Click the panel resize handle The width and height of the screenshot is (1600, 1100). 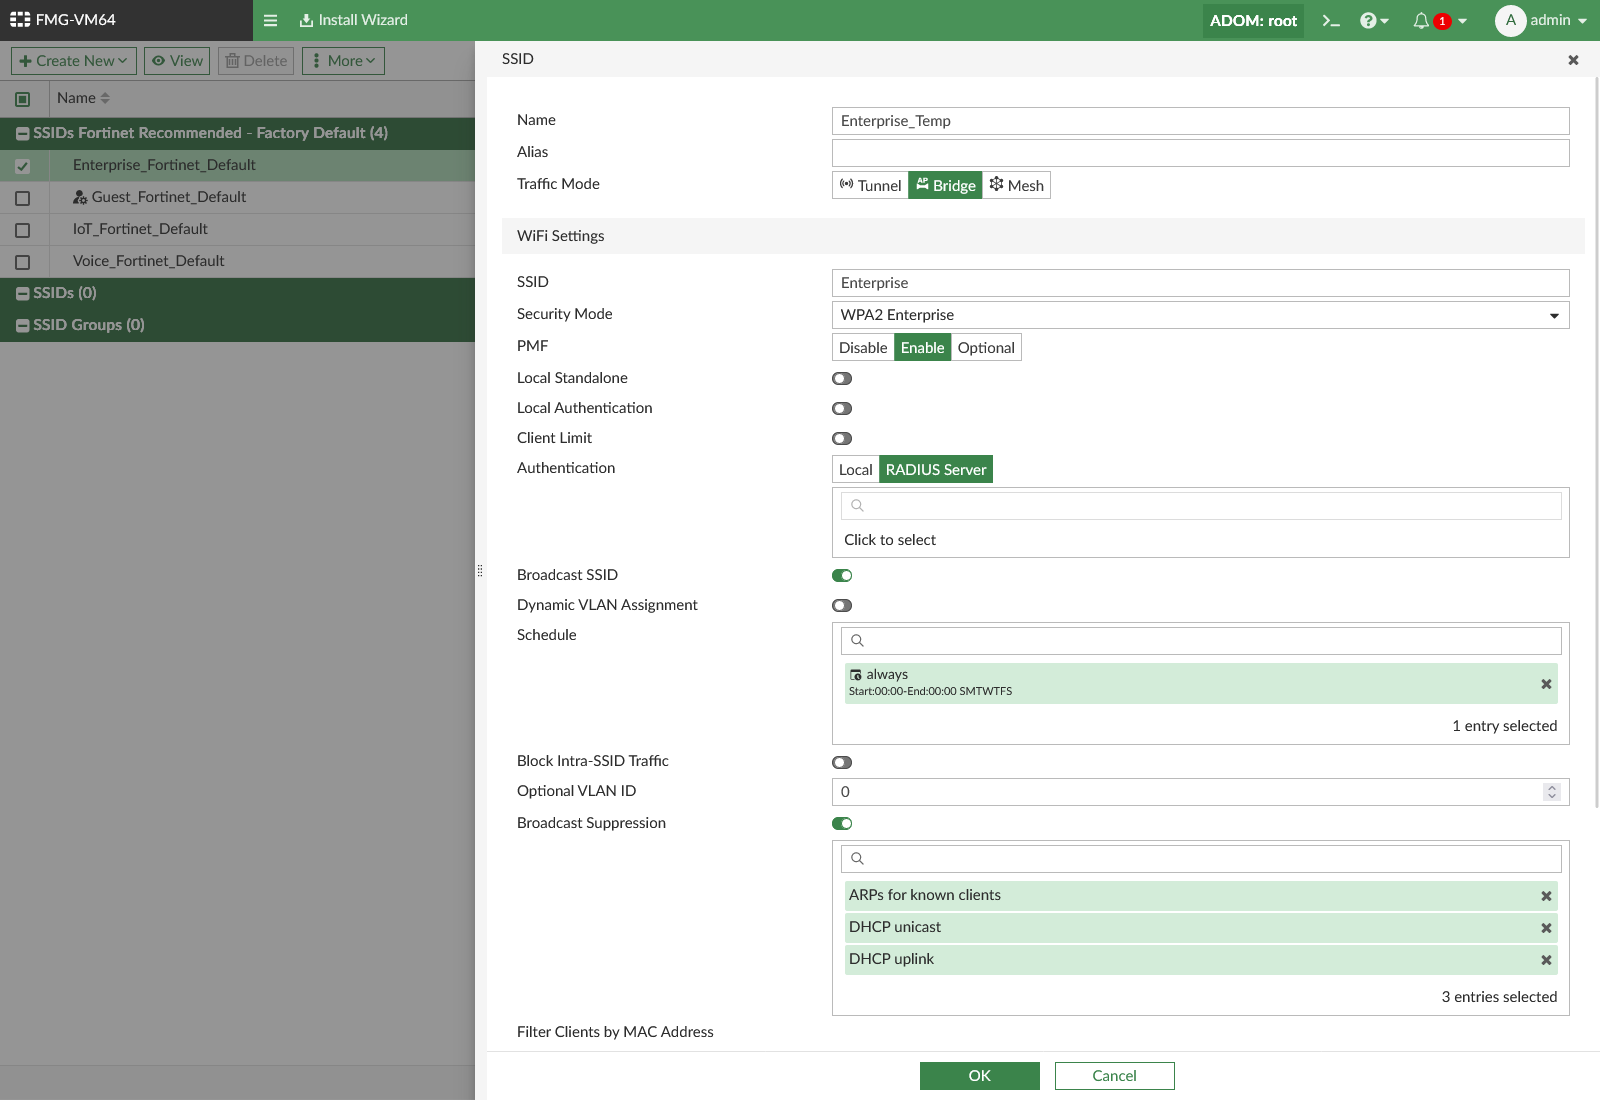[480, 571]
